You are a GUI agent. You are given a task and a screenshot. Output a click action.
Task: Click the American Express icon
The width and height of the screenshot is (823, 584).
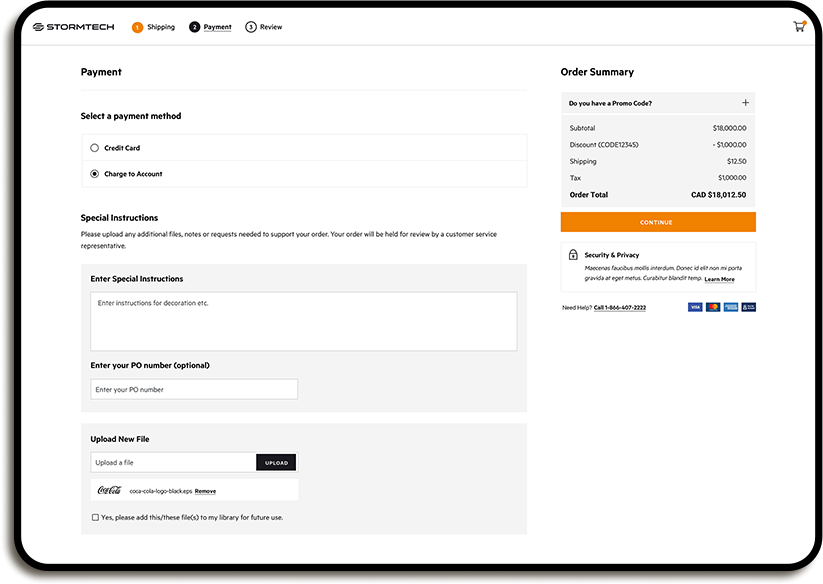[730, 307]
